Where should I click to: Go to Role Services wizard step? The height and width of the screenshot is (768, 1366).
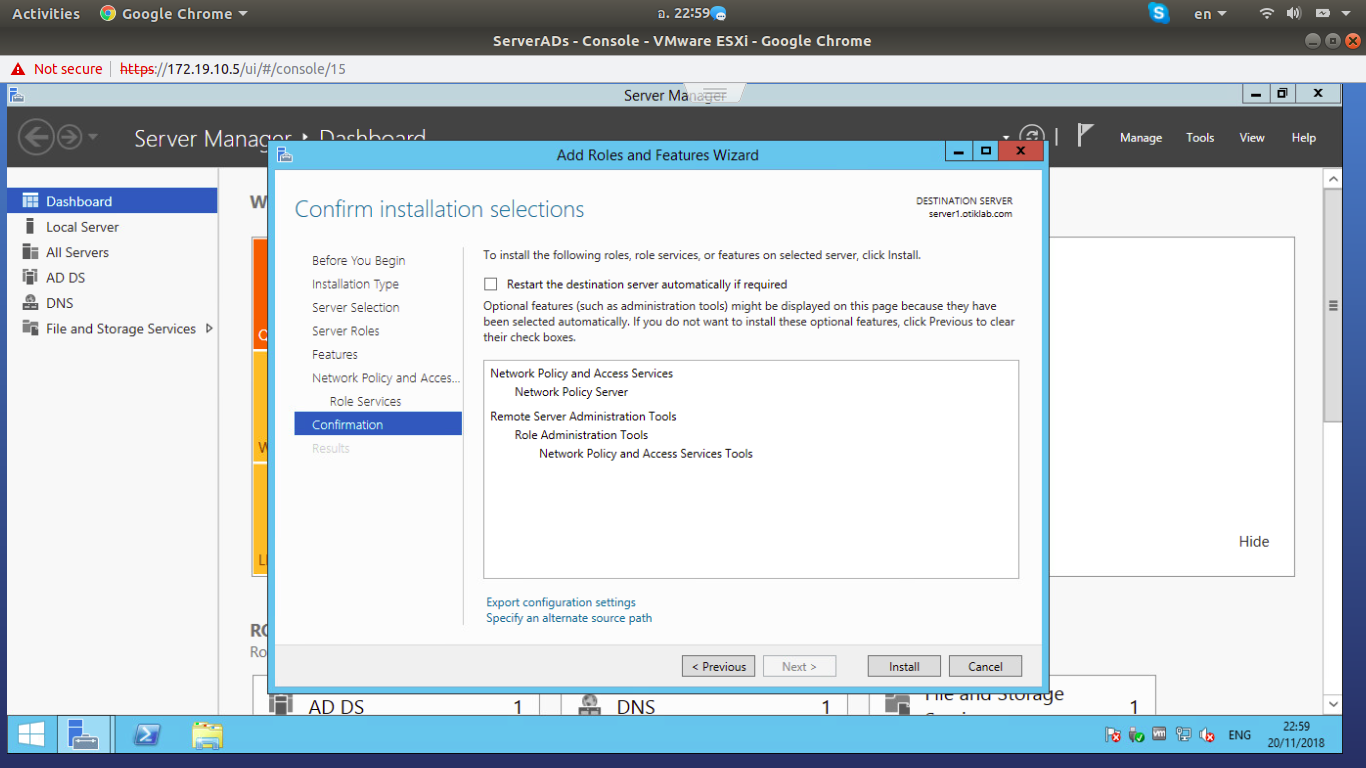tap(365, 401)
